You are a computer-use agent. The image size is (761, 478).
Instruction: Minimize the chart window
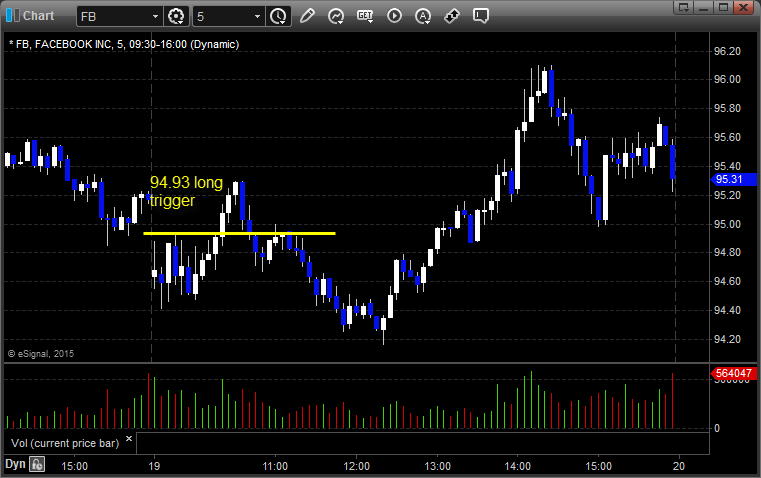point(704,8)
